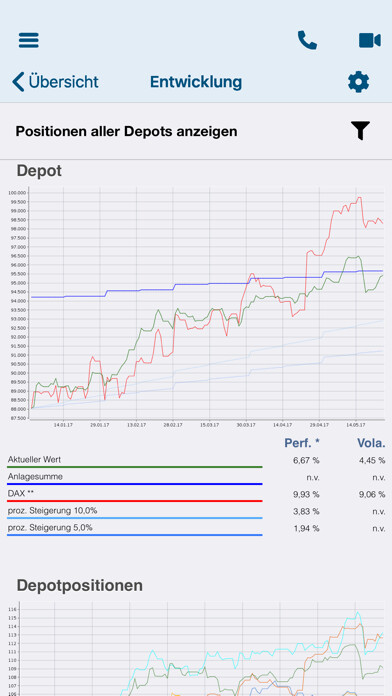The height and width of the screenshot is (696, 392).
Task: Toggle the Anlagesumme legend entry
Action: (135, 479)
